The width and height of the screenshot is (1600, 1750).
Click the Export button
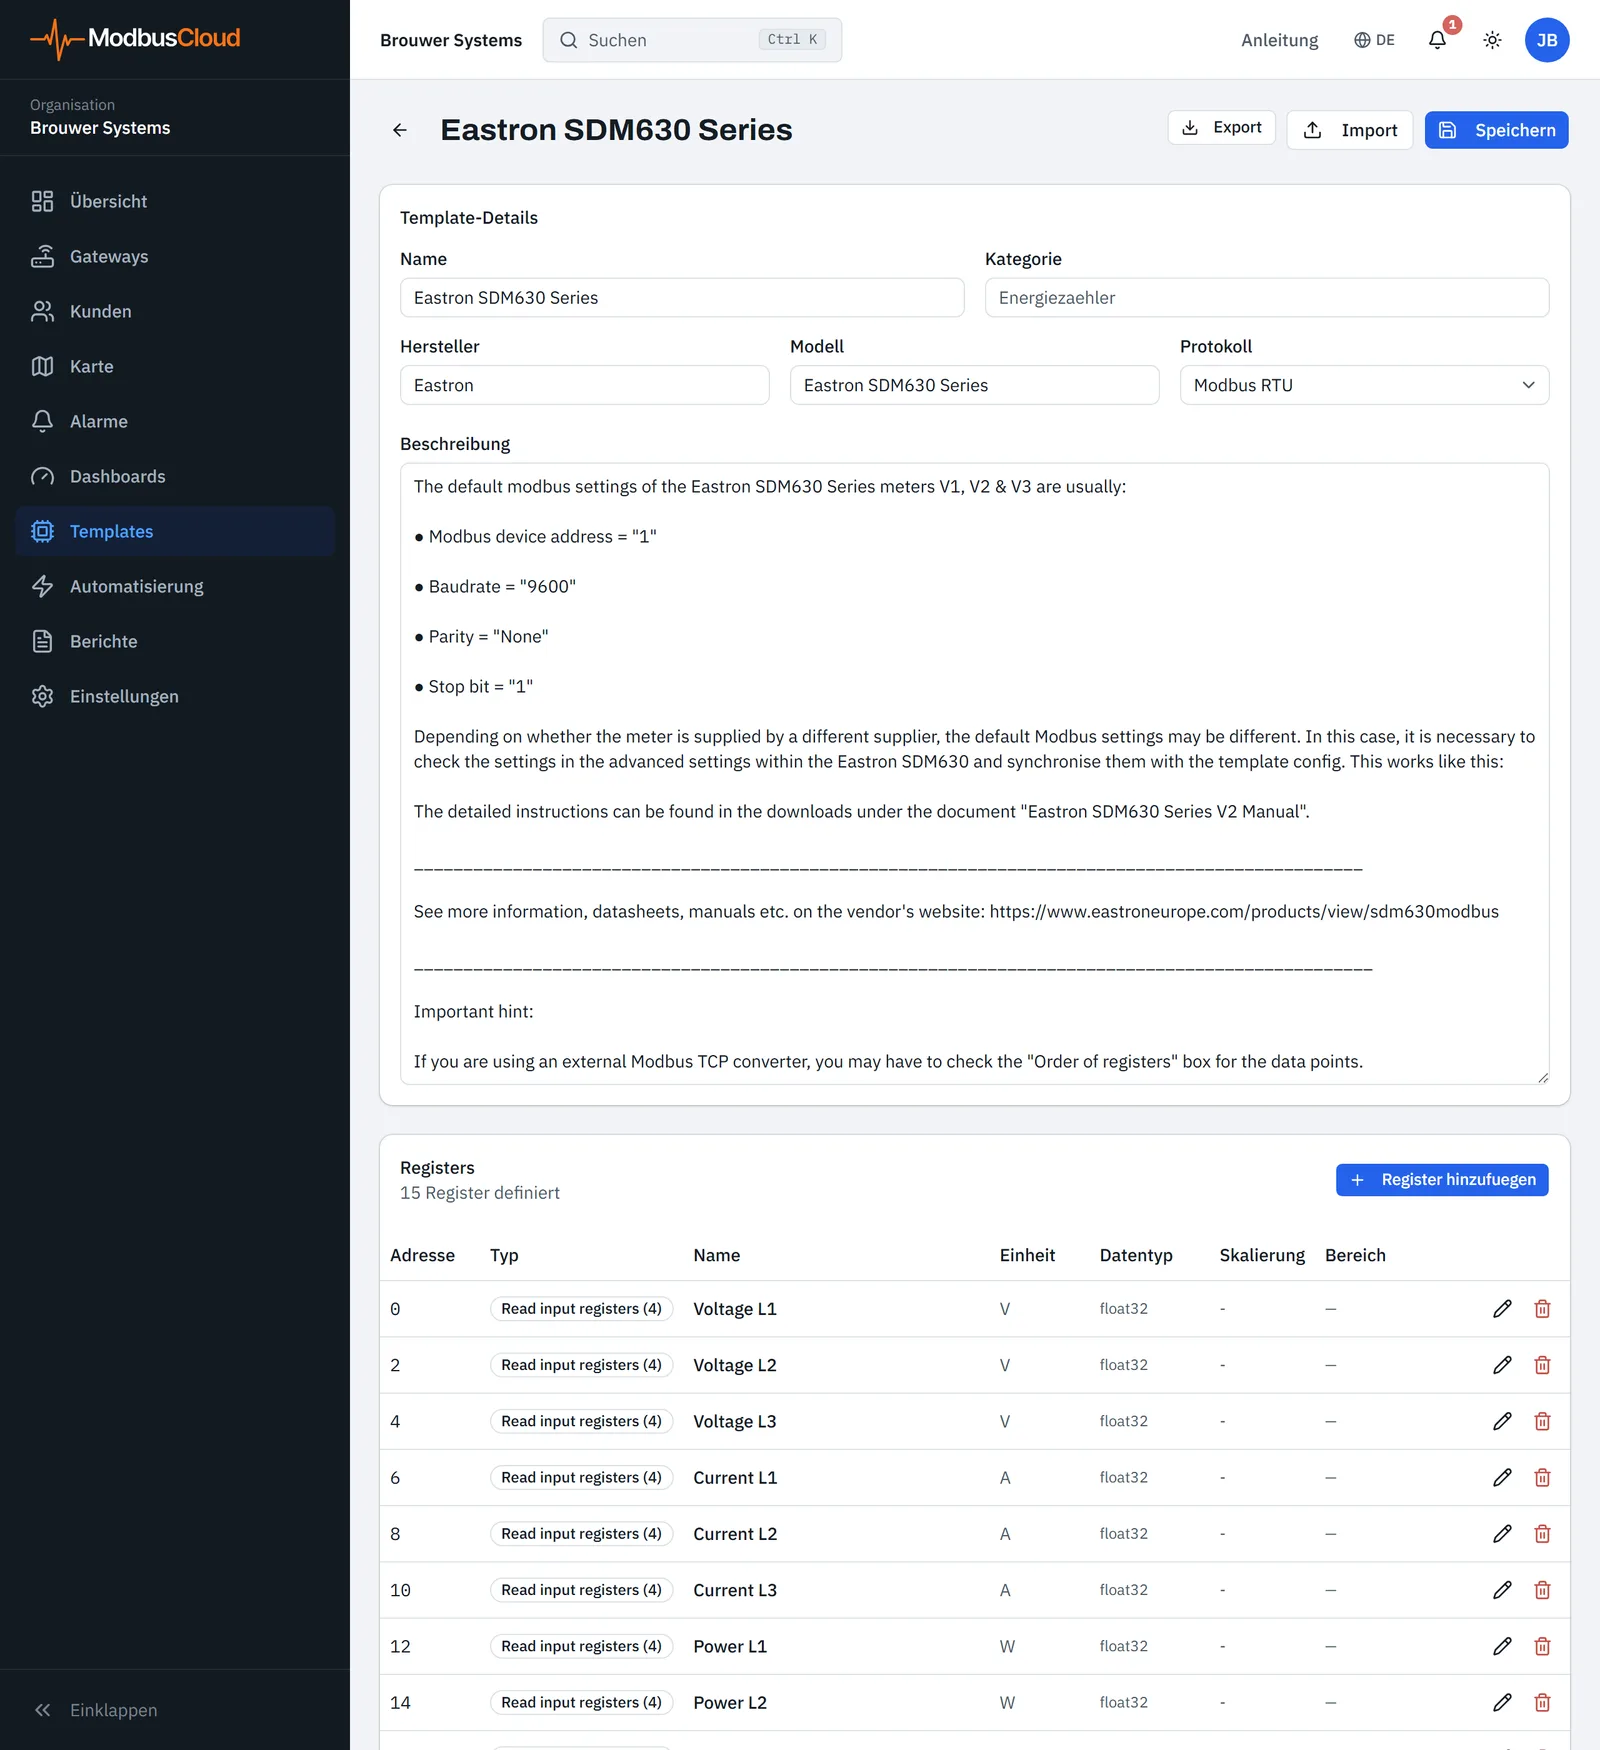pyautogui.click(x=1221, y=127)
